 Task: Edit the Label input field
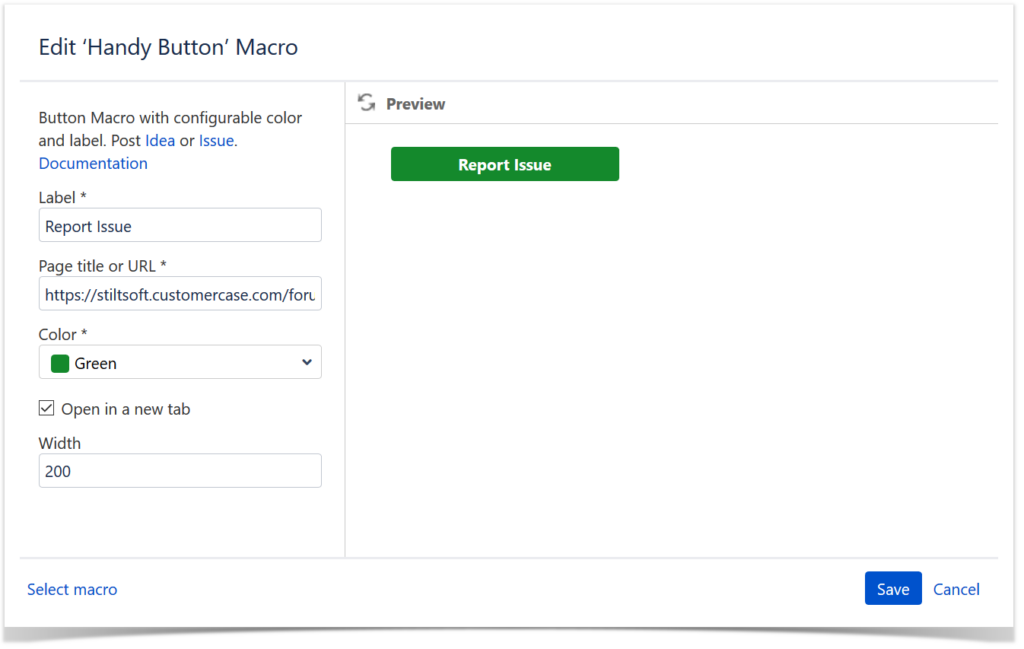click(x=180, y=225)
